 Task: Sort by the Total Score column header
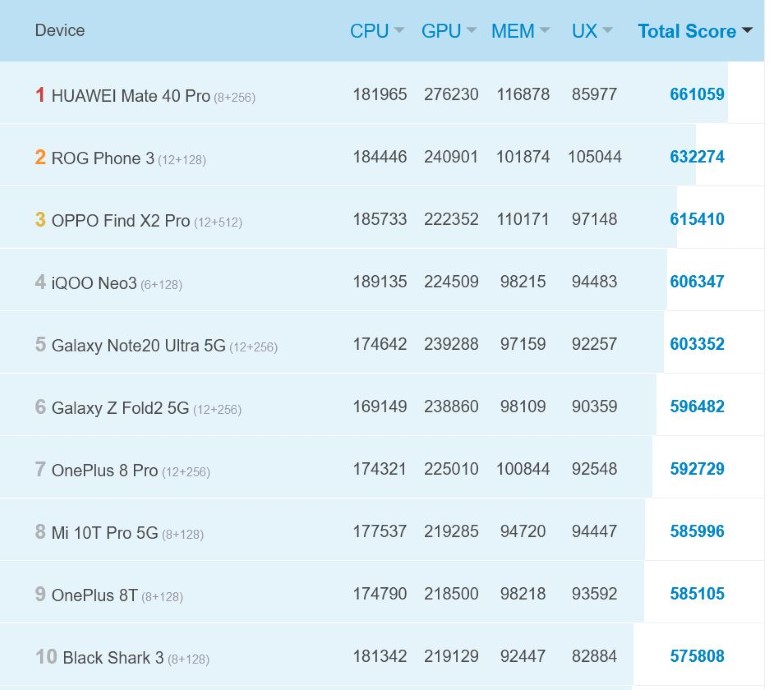pos(686,31)
